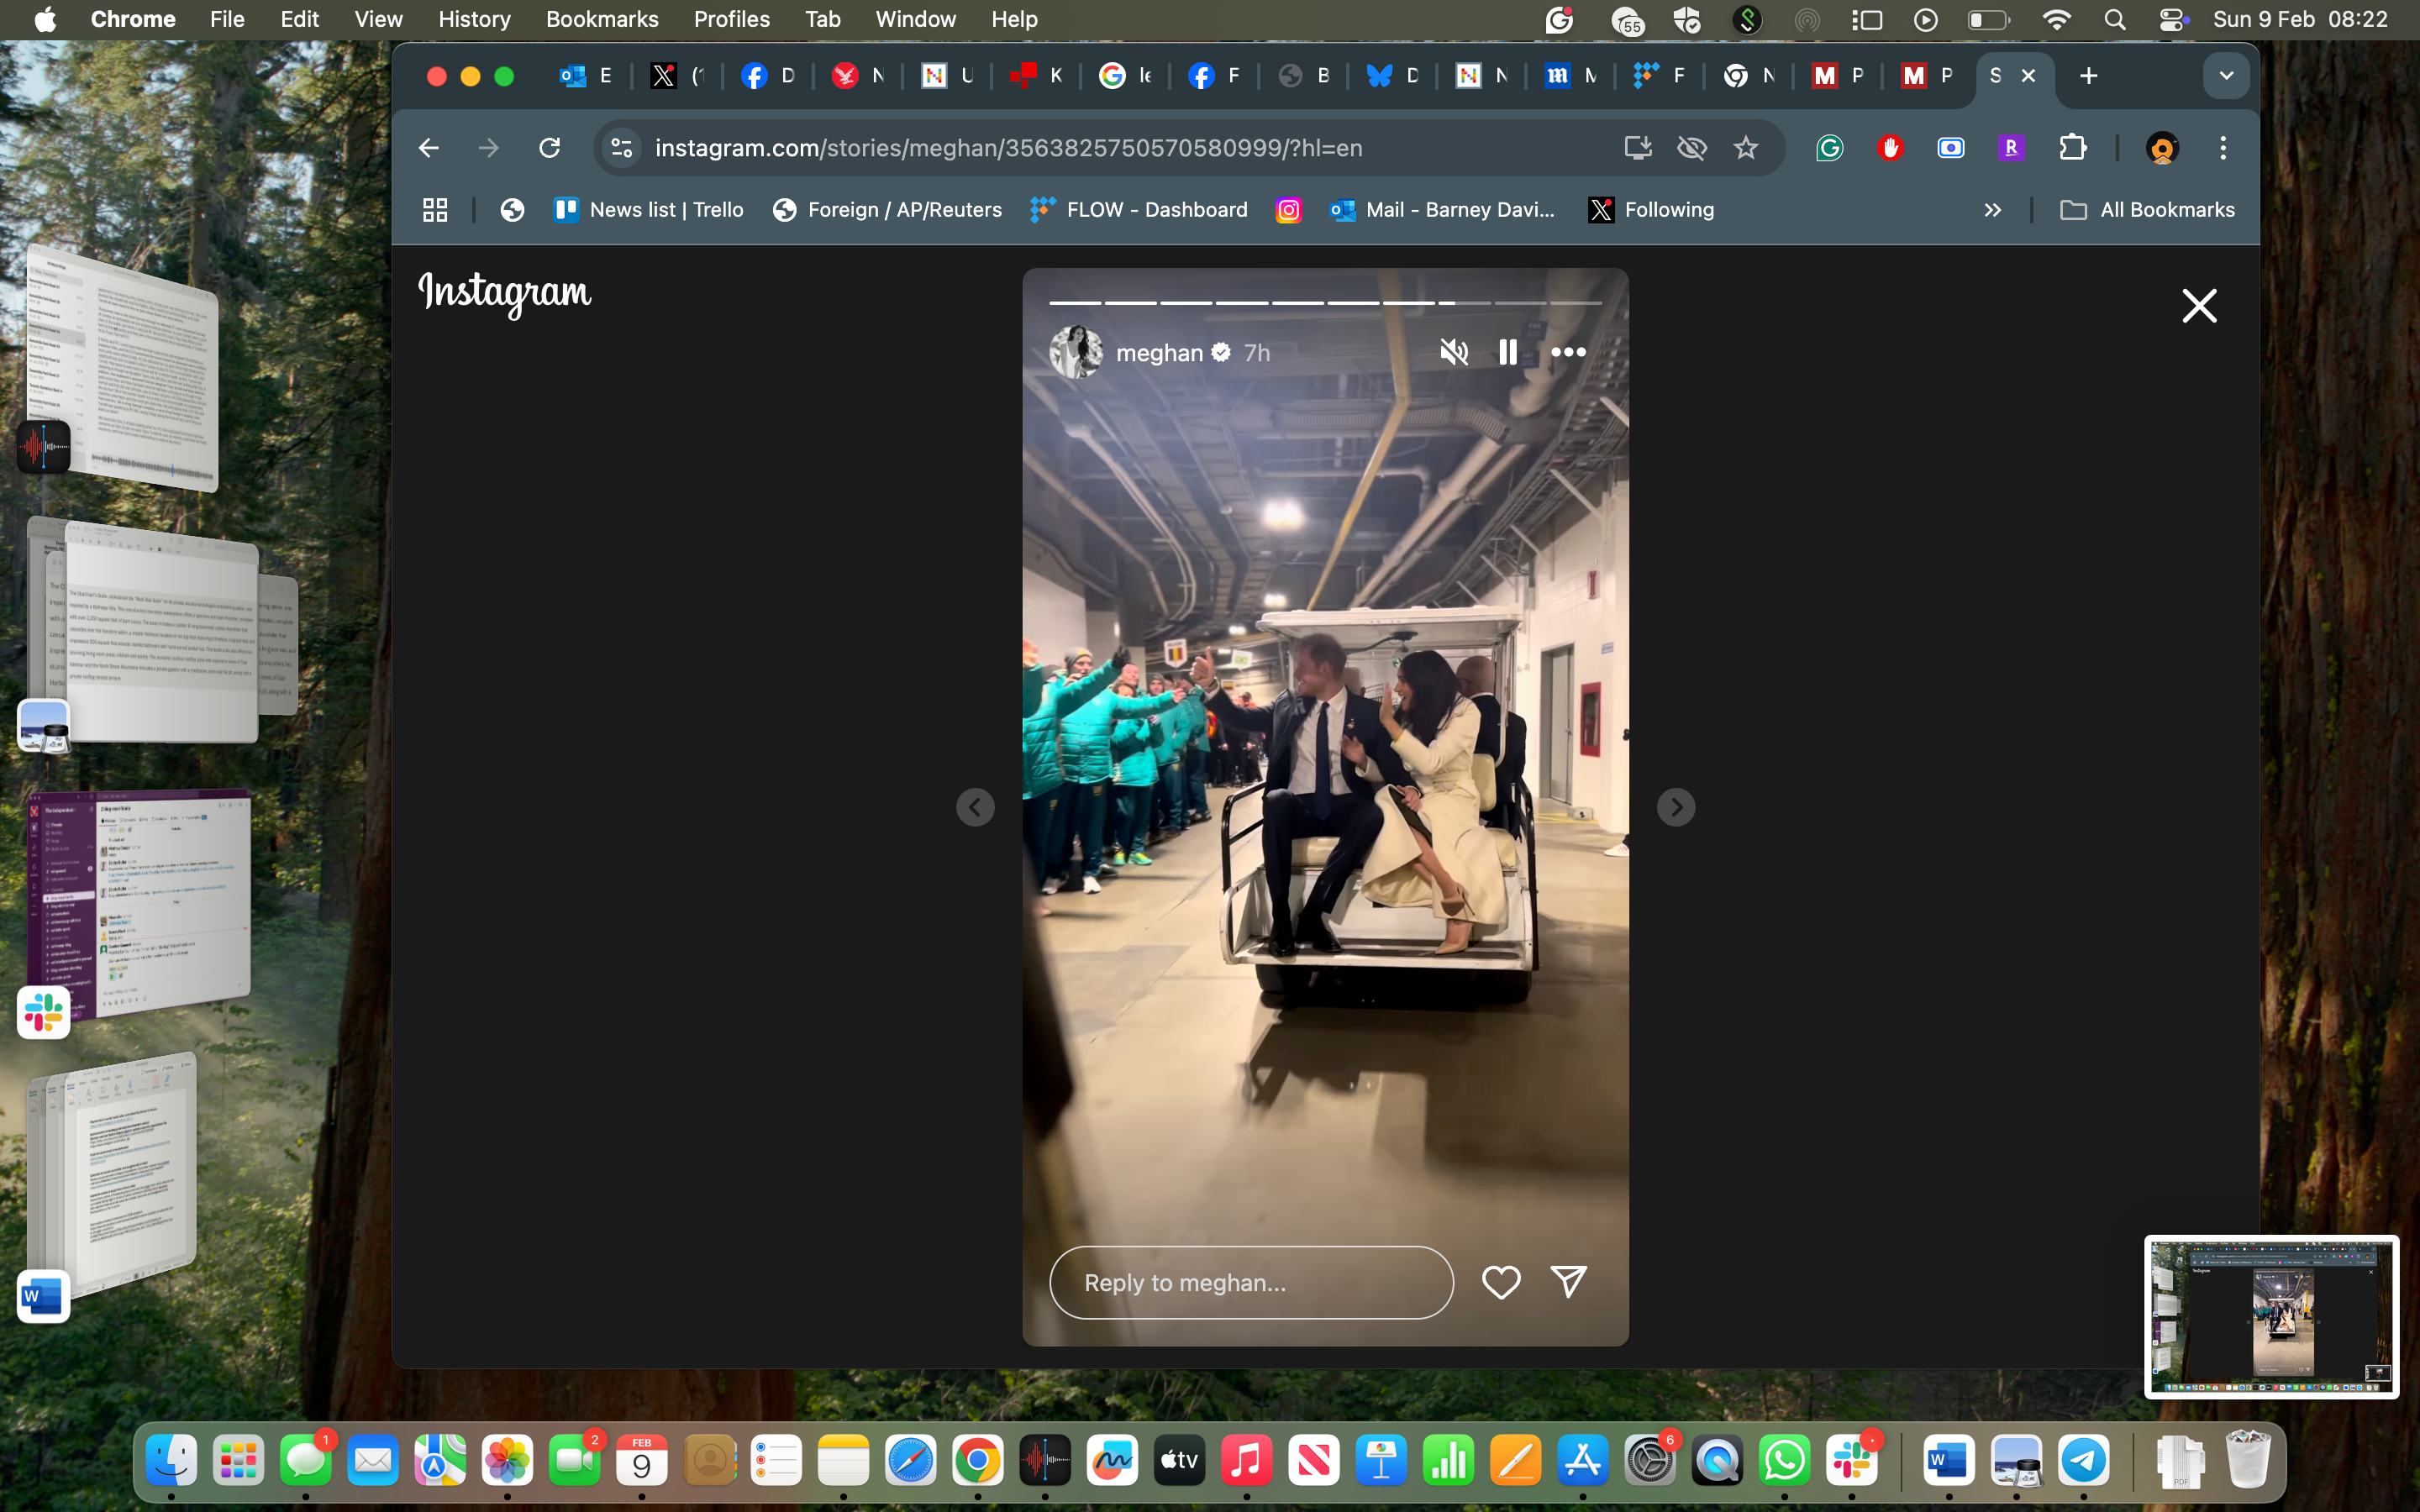This screenshot has height=1512, width=2420.
Task: Like the meghan story
Action: pyautogui.click(x=1502, y=1282)
